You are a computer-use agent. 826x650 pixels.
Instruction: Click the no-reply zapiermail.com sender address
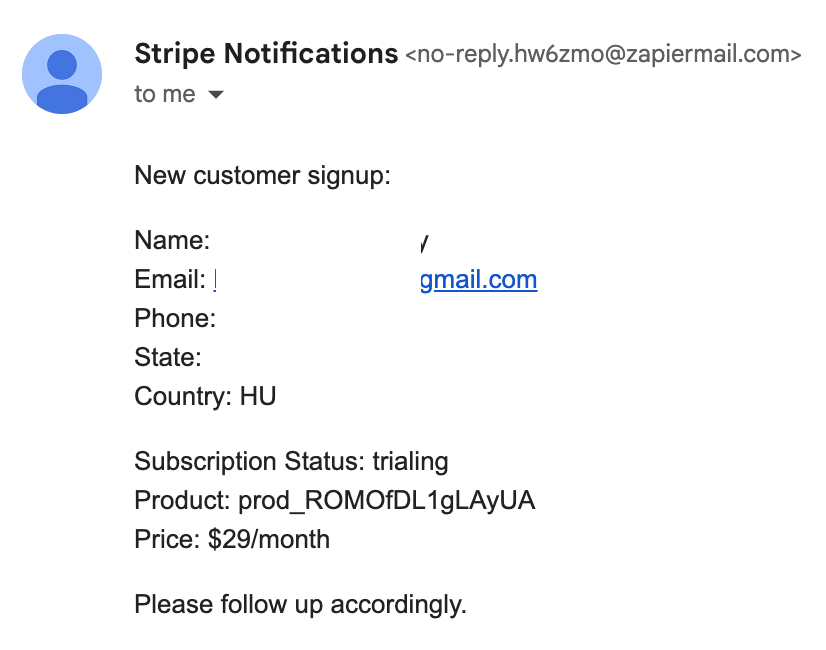click(x=603, y=54)
